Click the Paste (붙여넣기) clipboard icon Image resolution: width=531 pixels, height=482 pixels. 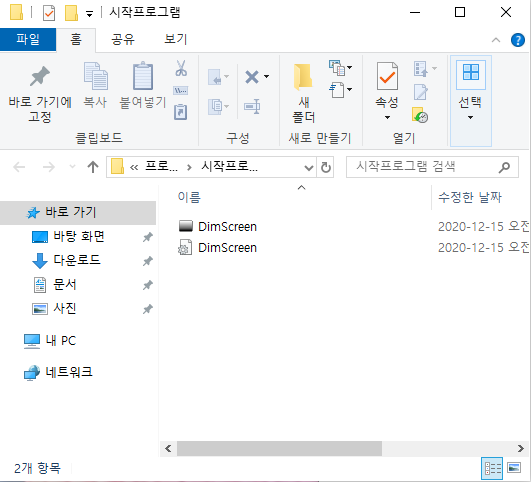click(x=143, y=76)
